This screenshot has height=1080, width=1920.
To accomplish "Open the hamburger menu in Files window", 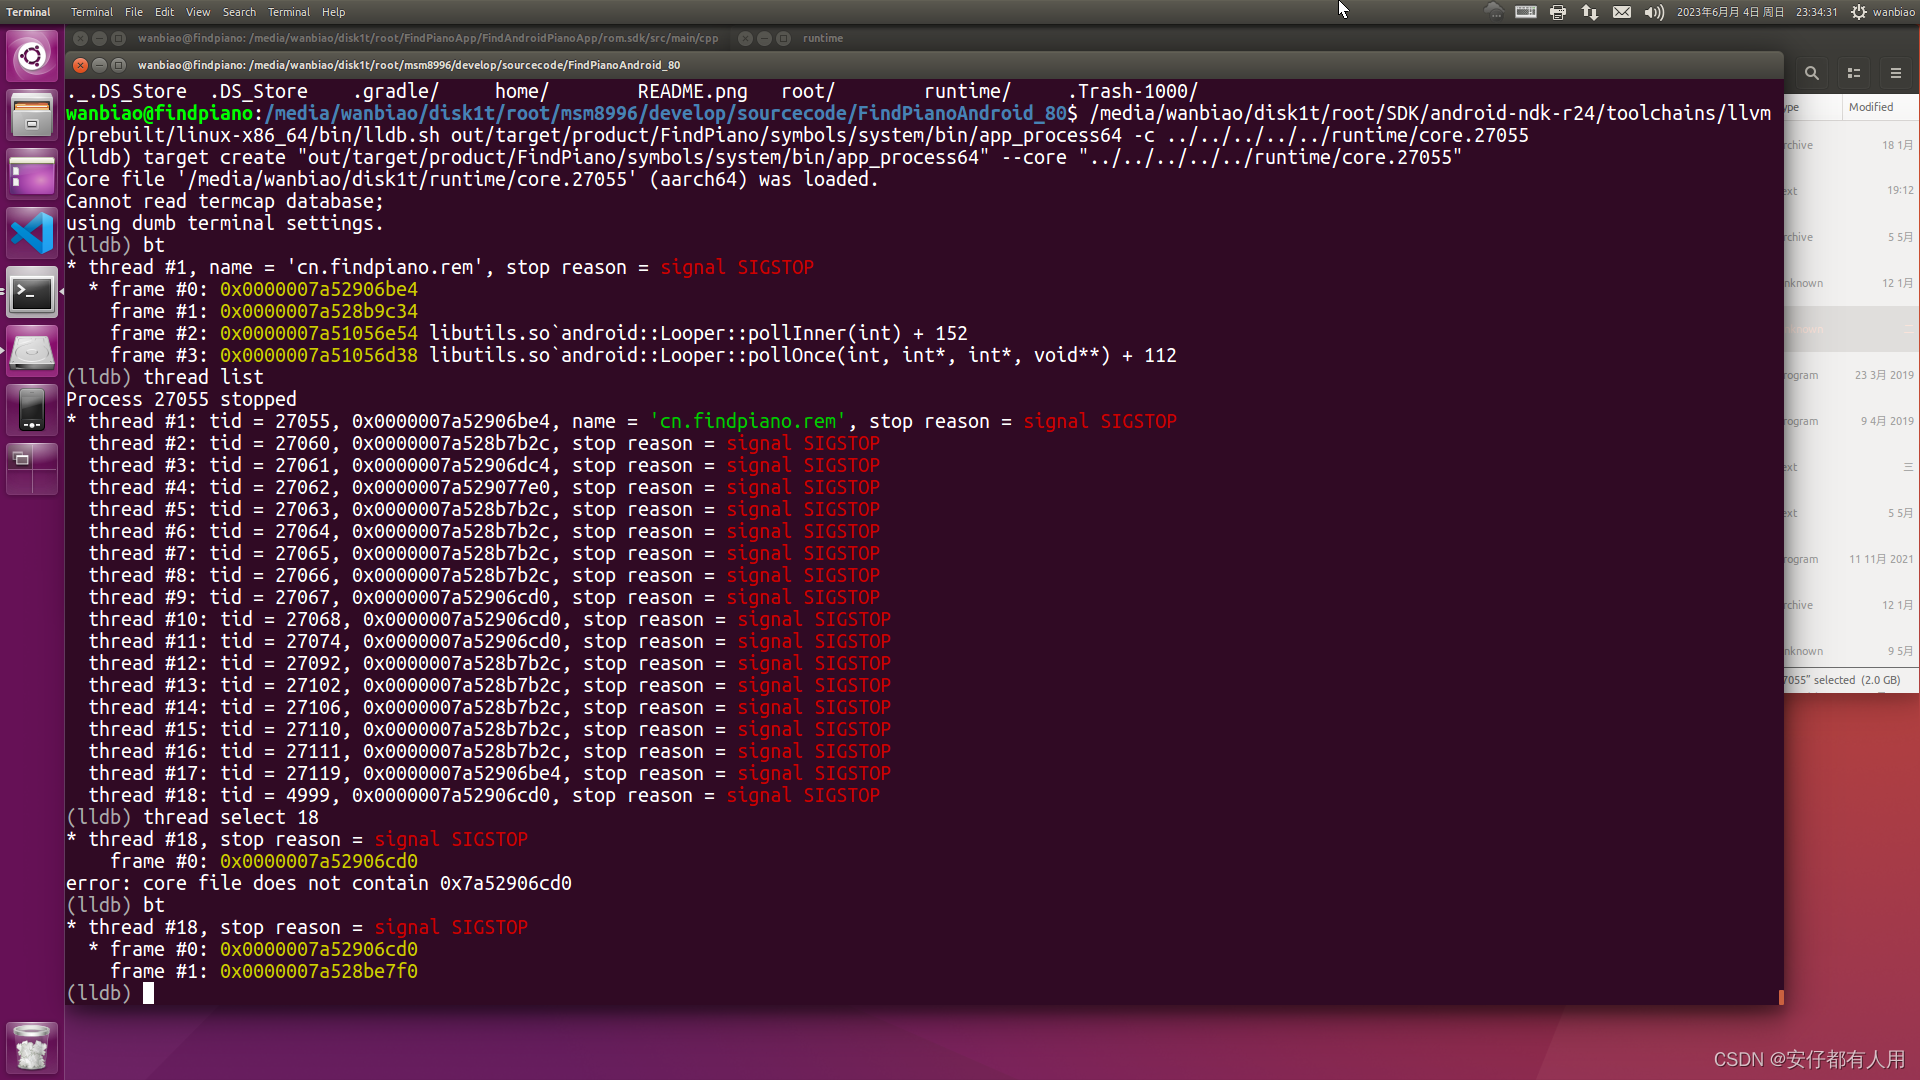I will (x=1896, y=73).
